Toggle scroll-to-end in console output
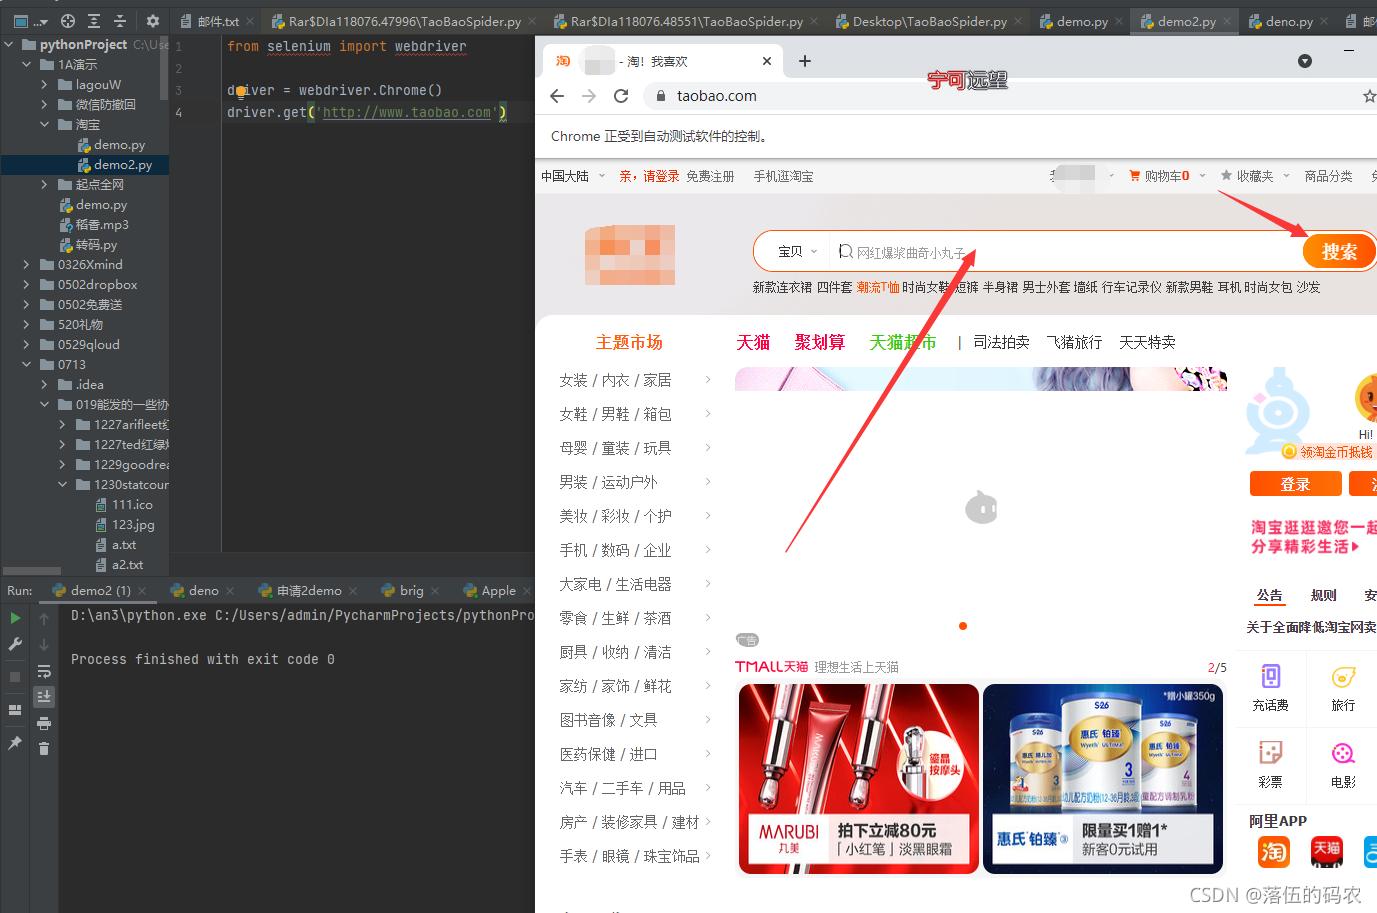The width and height of the screenshot is (1377, 913). [43, 697]
